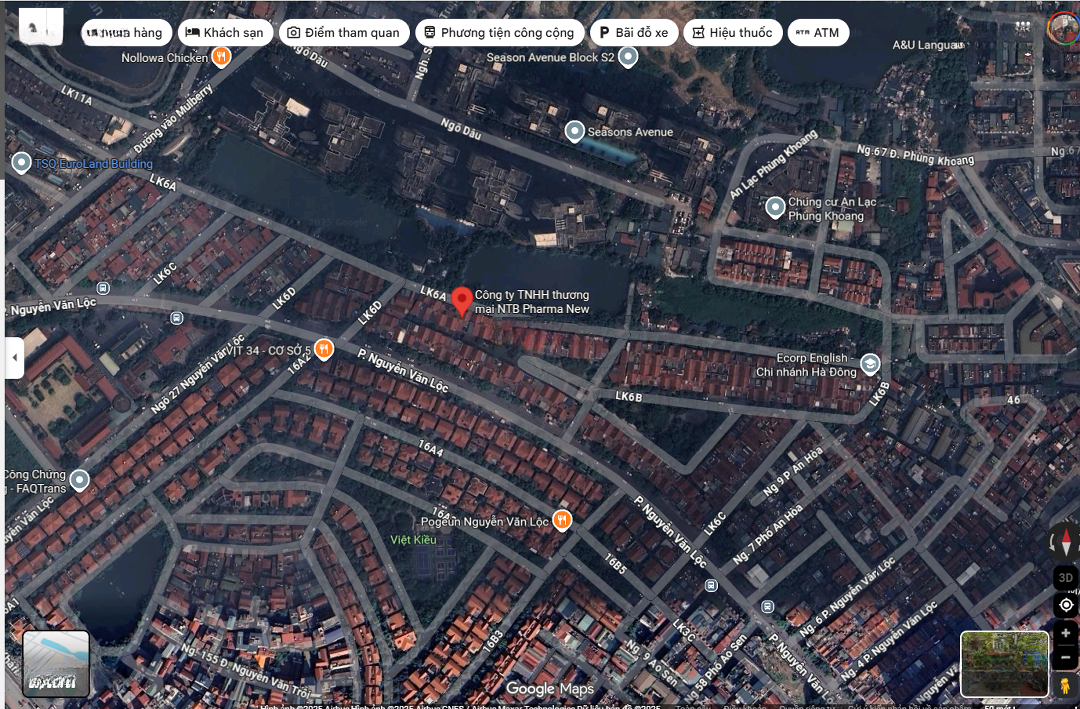Open the Pegman Street View control
Screen dimensions: 1080x709
pyautogui.click(x=1066, y=685)
